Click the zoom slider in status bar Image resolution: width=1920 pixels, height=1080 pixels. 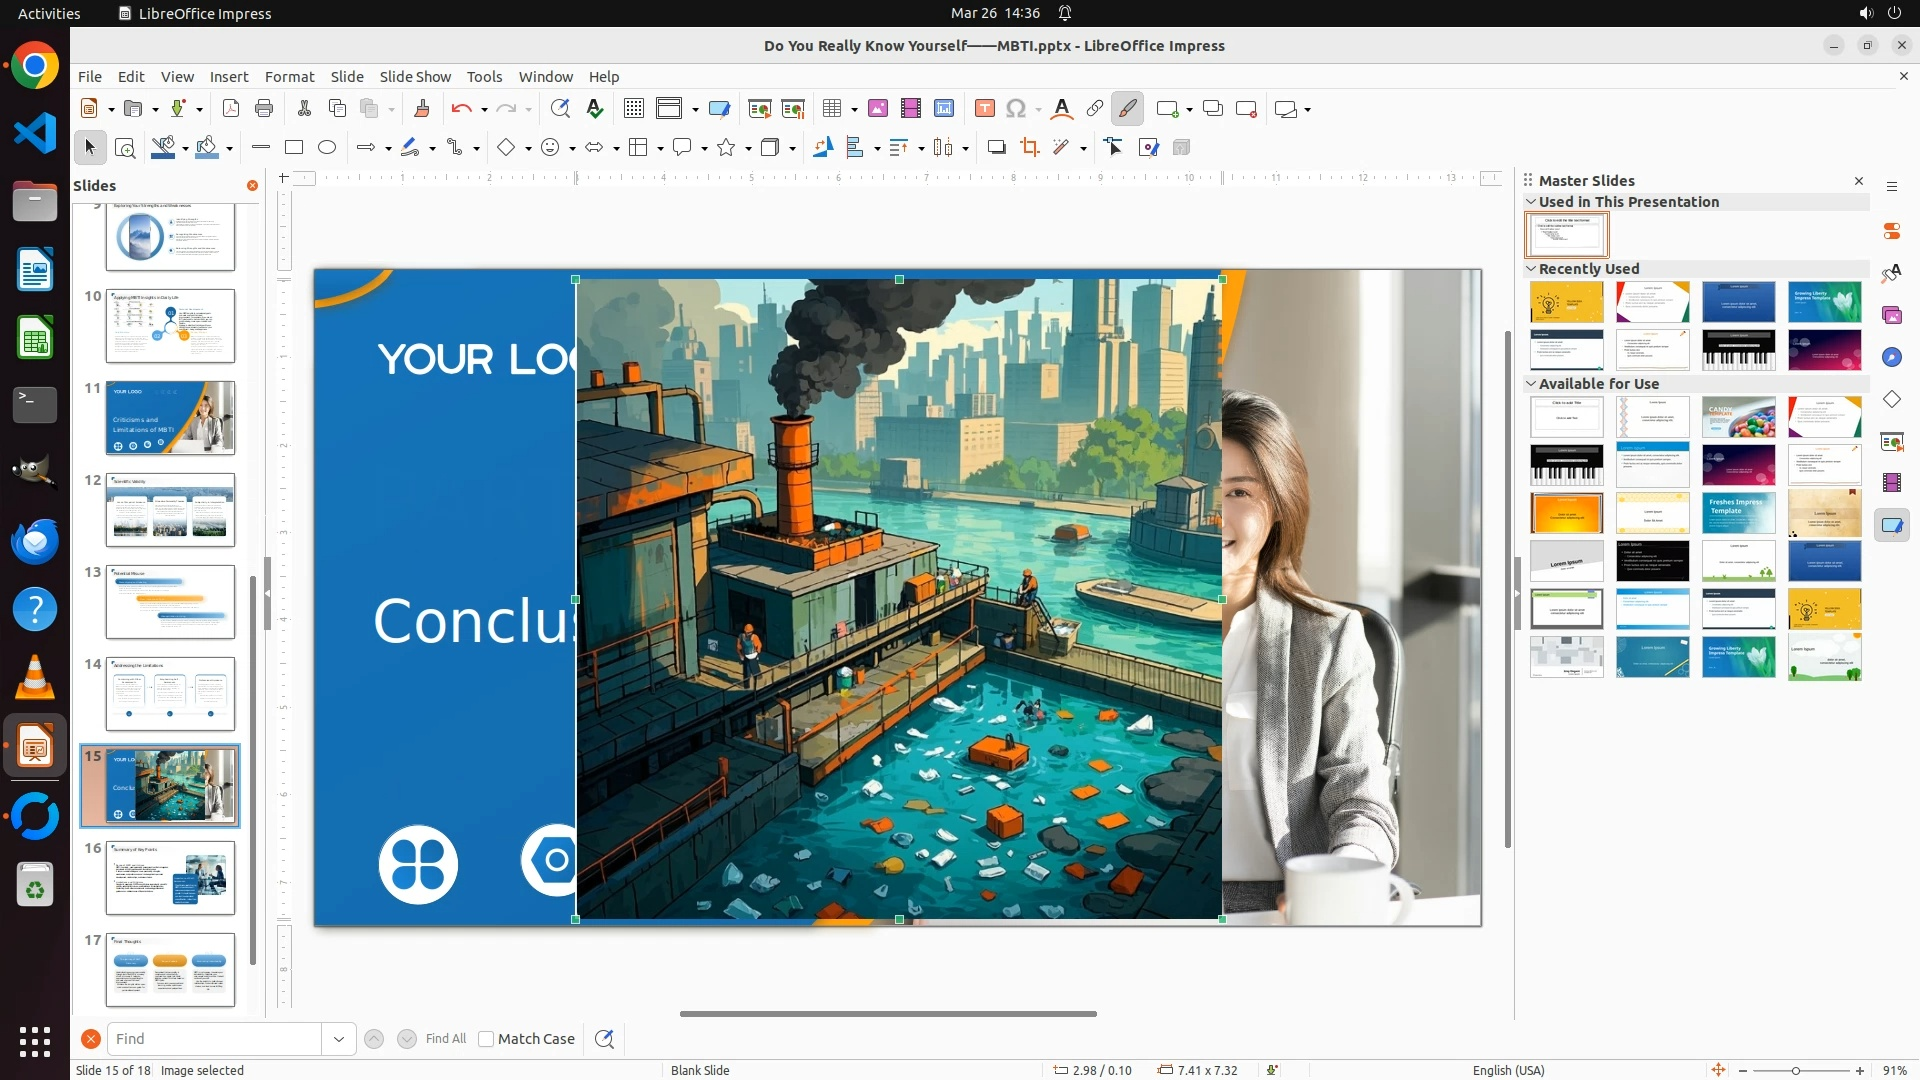[1796, 1071]
